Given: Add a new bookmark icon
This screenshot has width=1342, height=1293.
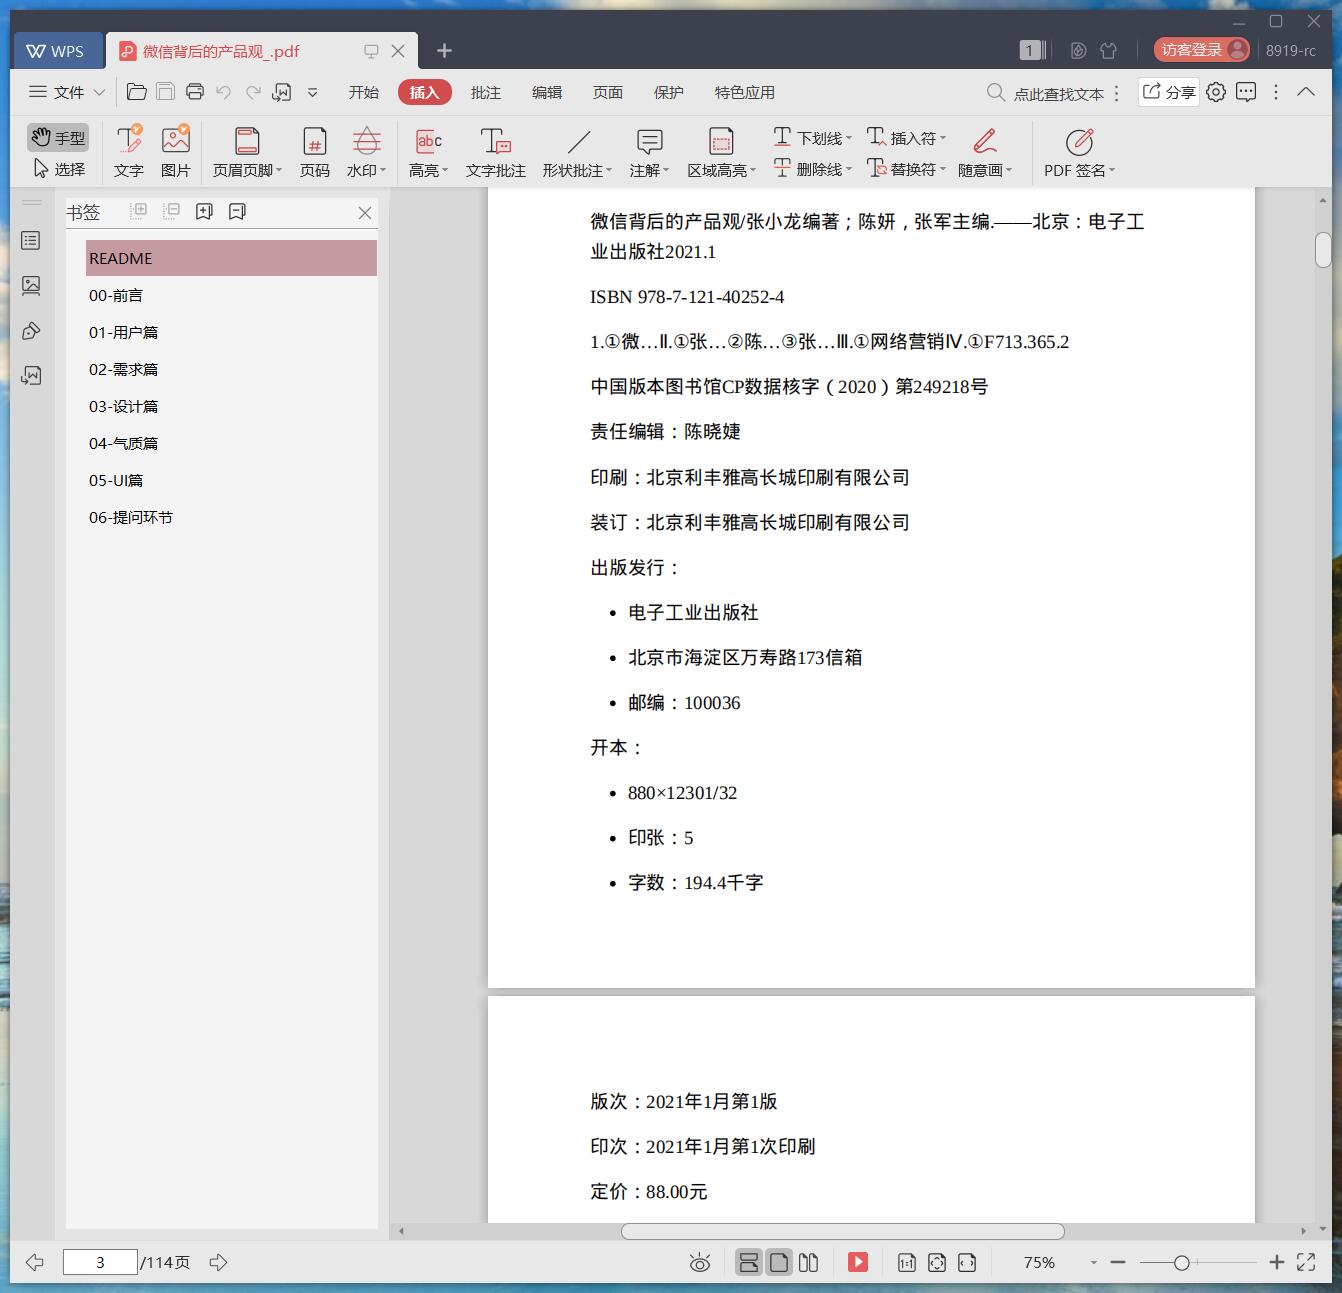Looking at the screenshot, I should 204,211.
